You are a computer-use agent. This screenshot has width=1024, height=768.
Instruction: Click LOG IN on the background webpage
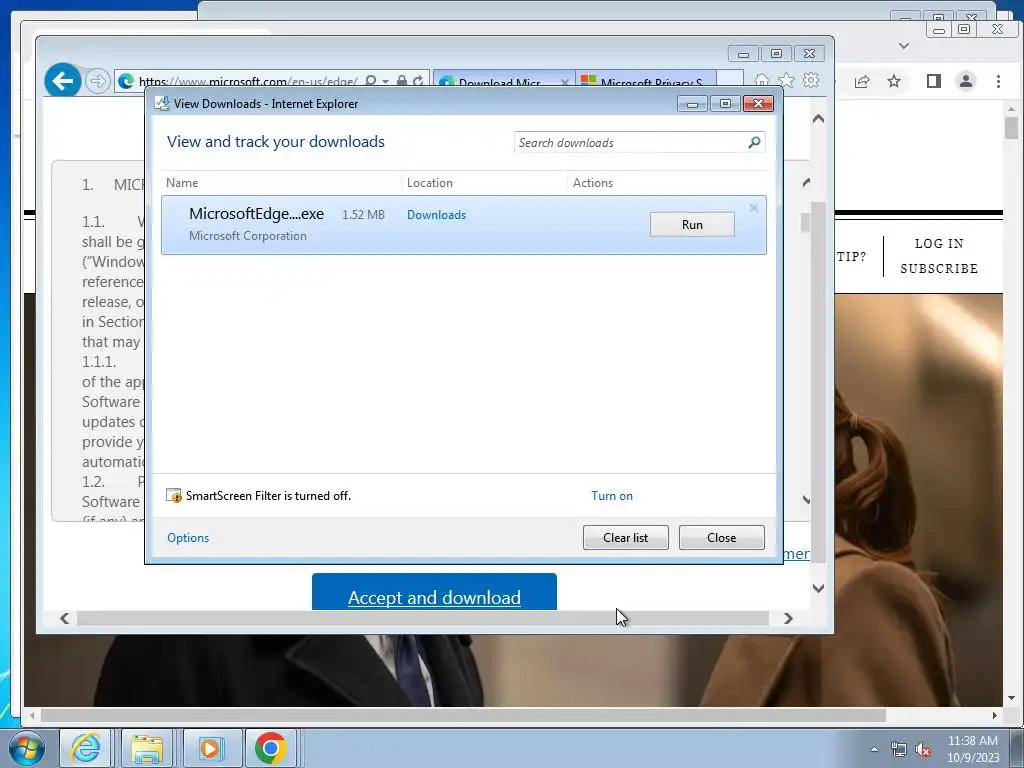[x=938, y=244]
